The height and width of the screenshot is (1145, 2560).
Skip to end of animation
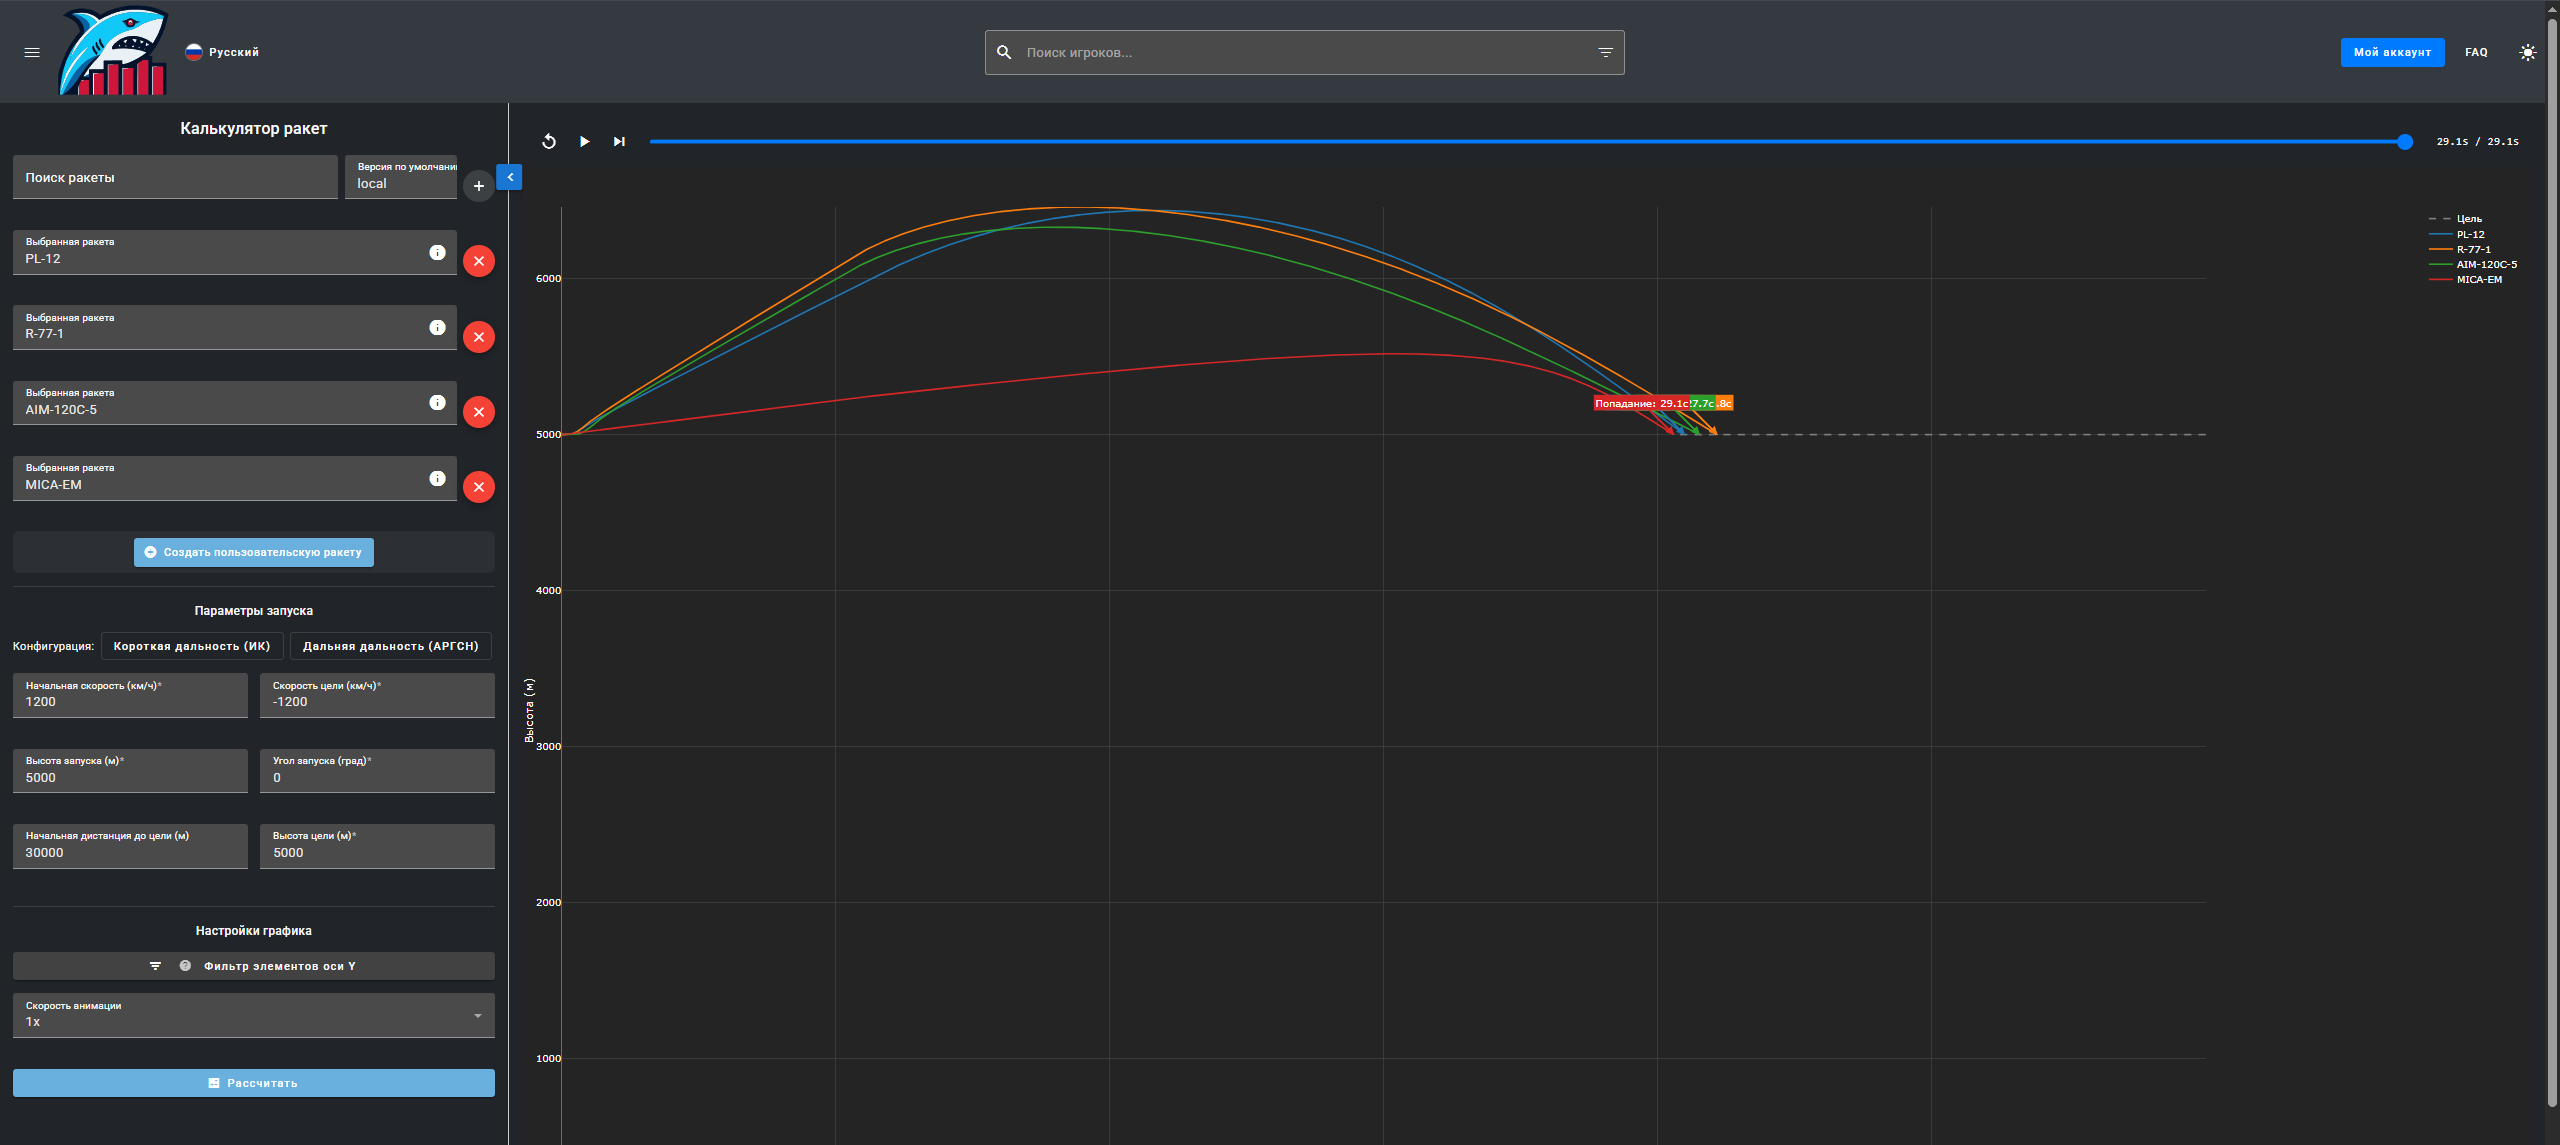coord(619,142)
